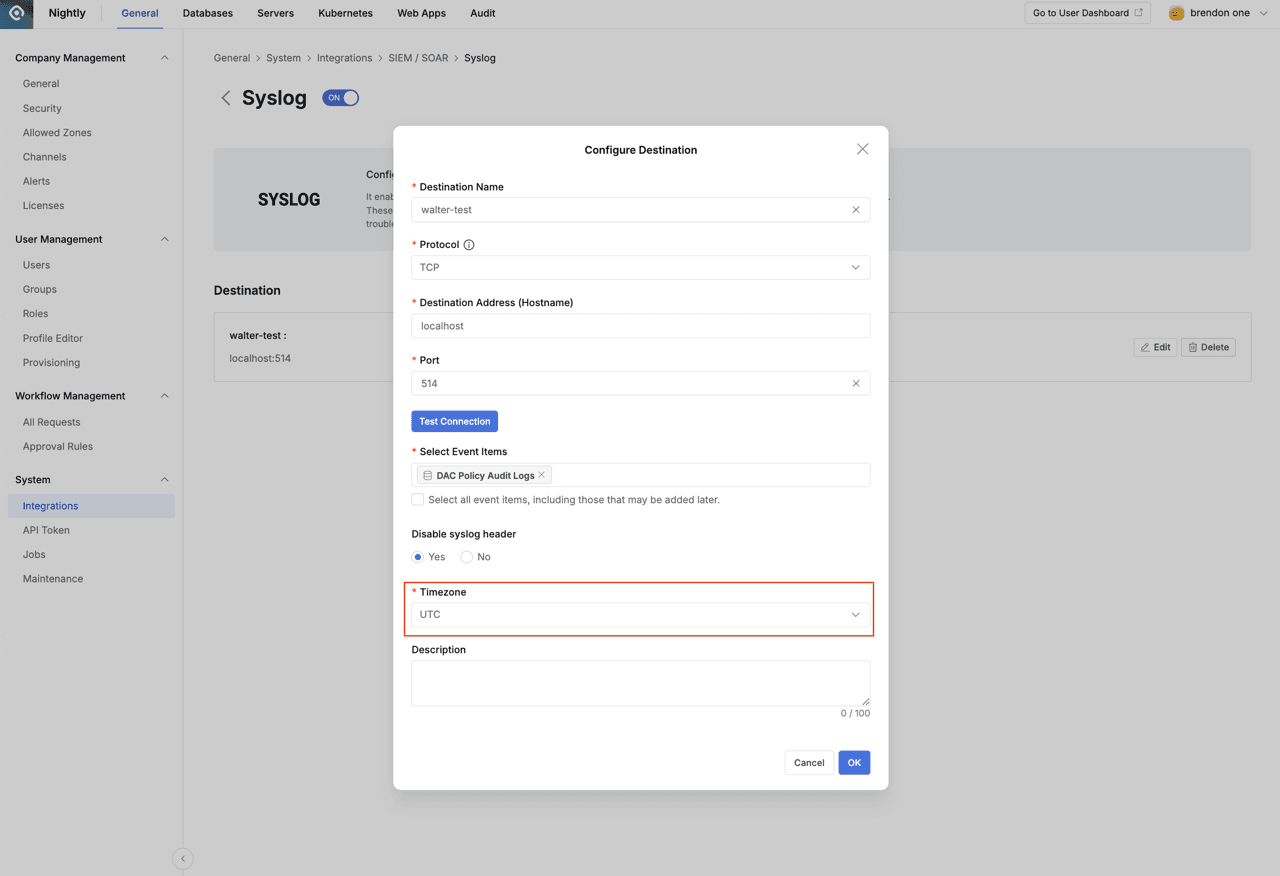The width and height of the screenshot is (1280, 876).
Task: Open the brendon one user menu
Action: [x=1218, y=13]
